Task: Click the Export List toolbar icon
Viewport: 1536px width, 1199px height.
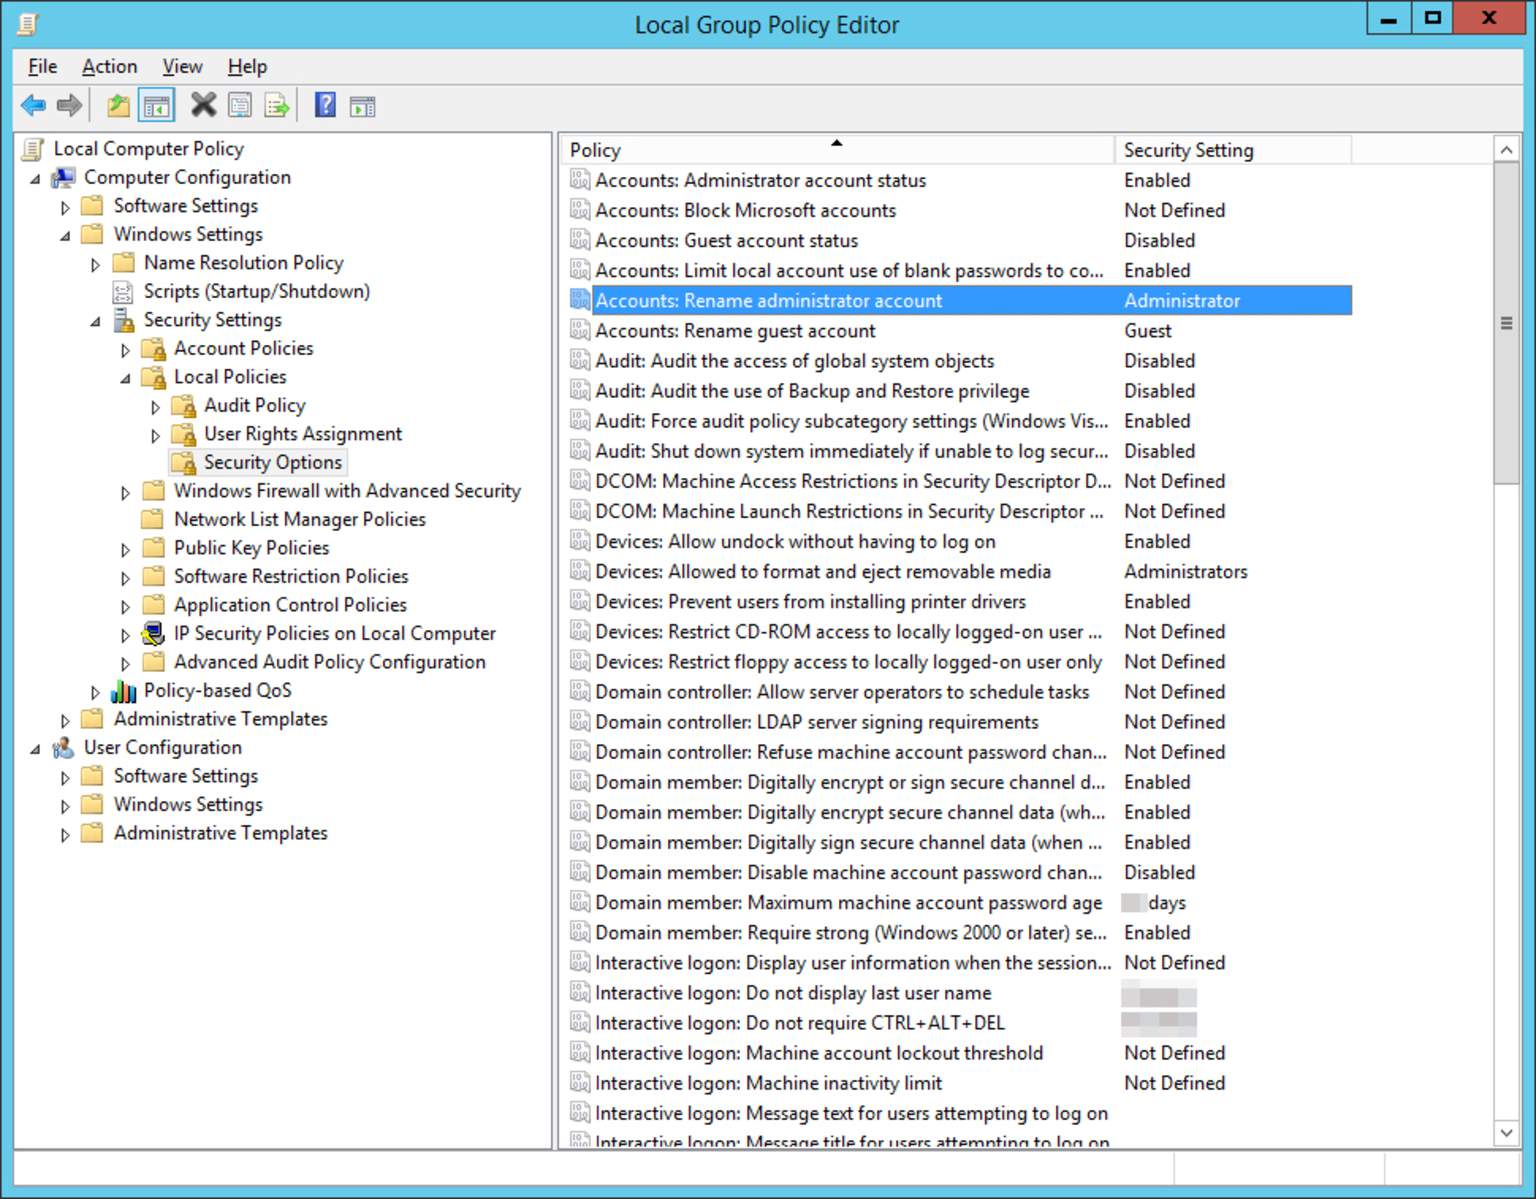Action: tap(276, 105)
